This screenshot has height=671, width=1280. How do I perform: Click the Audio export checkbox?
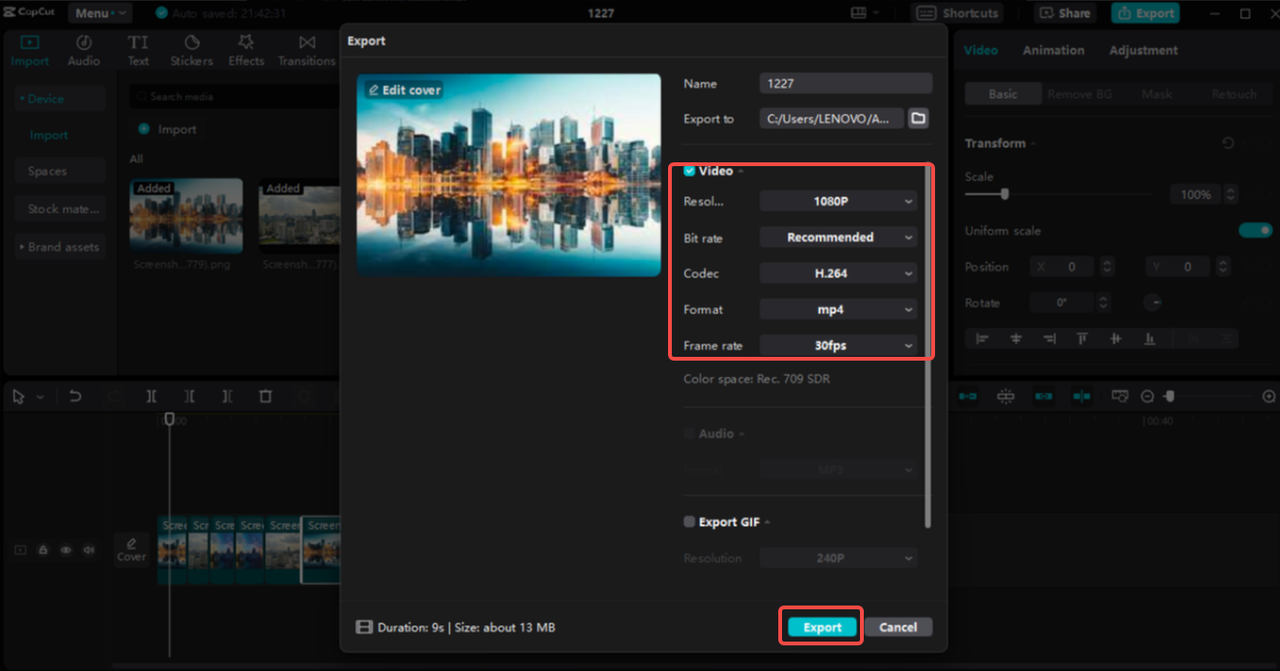pos(689,434)
